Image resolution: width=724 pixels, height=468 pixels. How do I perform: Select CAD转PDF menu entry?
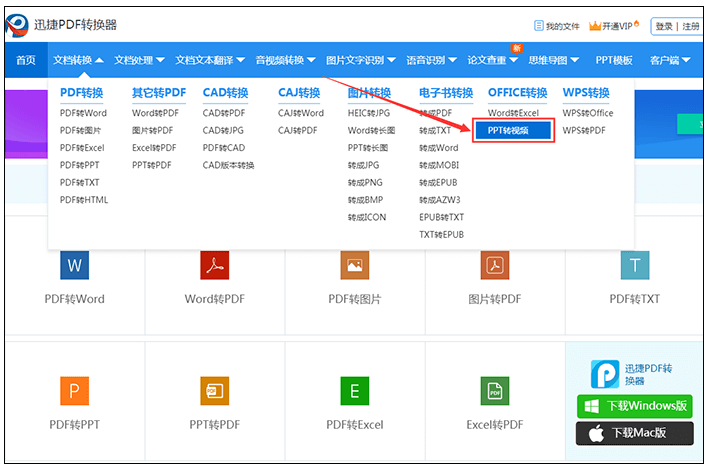[223, 113]
